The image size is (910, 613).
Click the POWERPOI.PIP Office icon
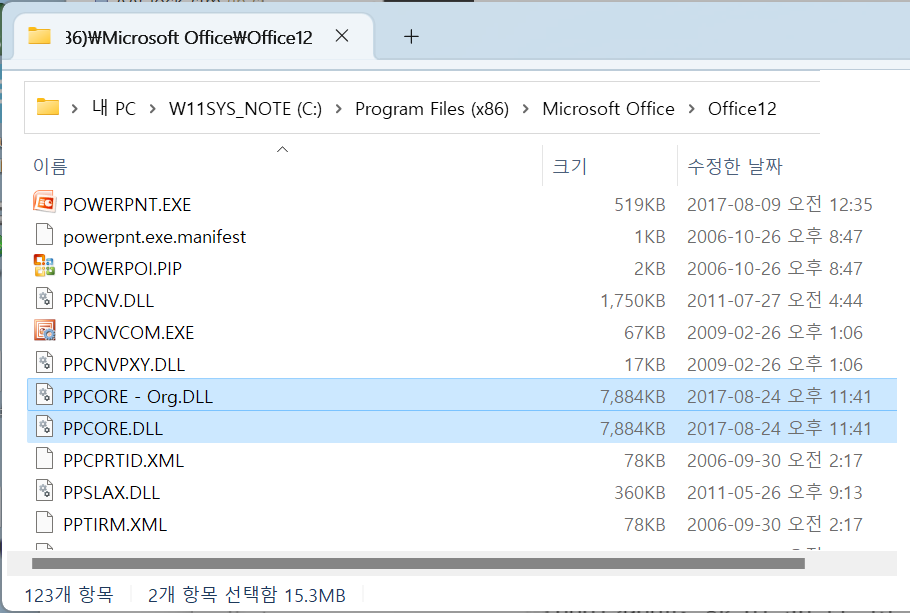(x=45, y=266)
